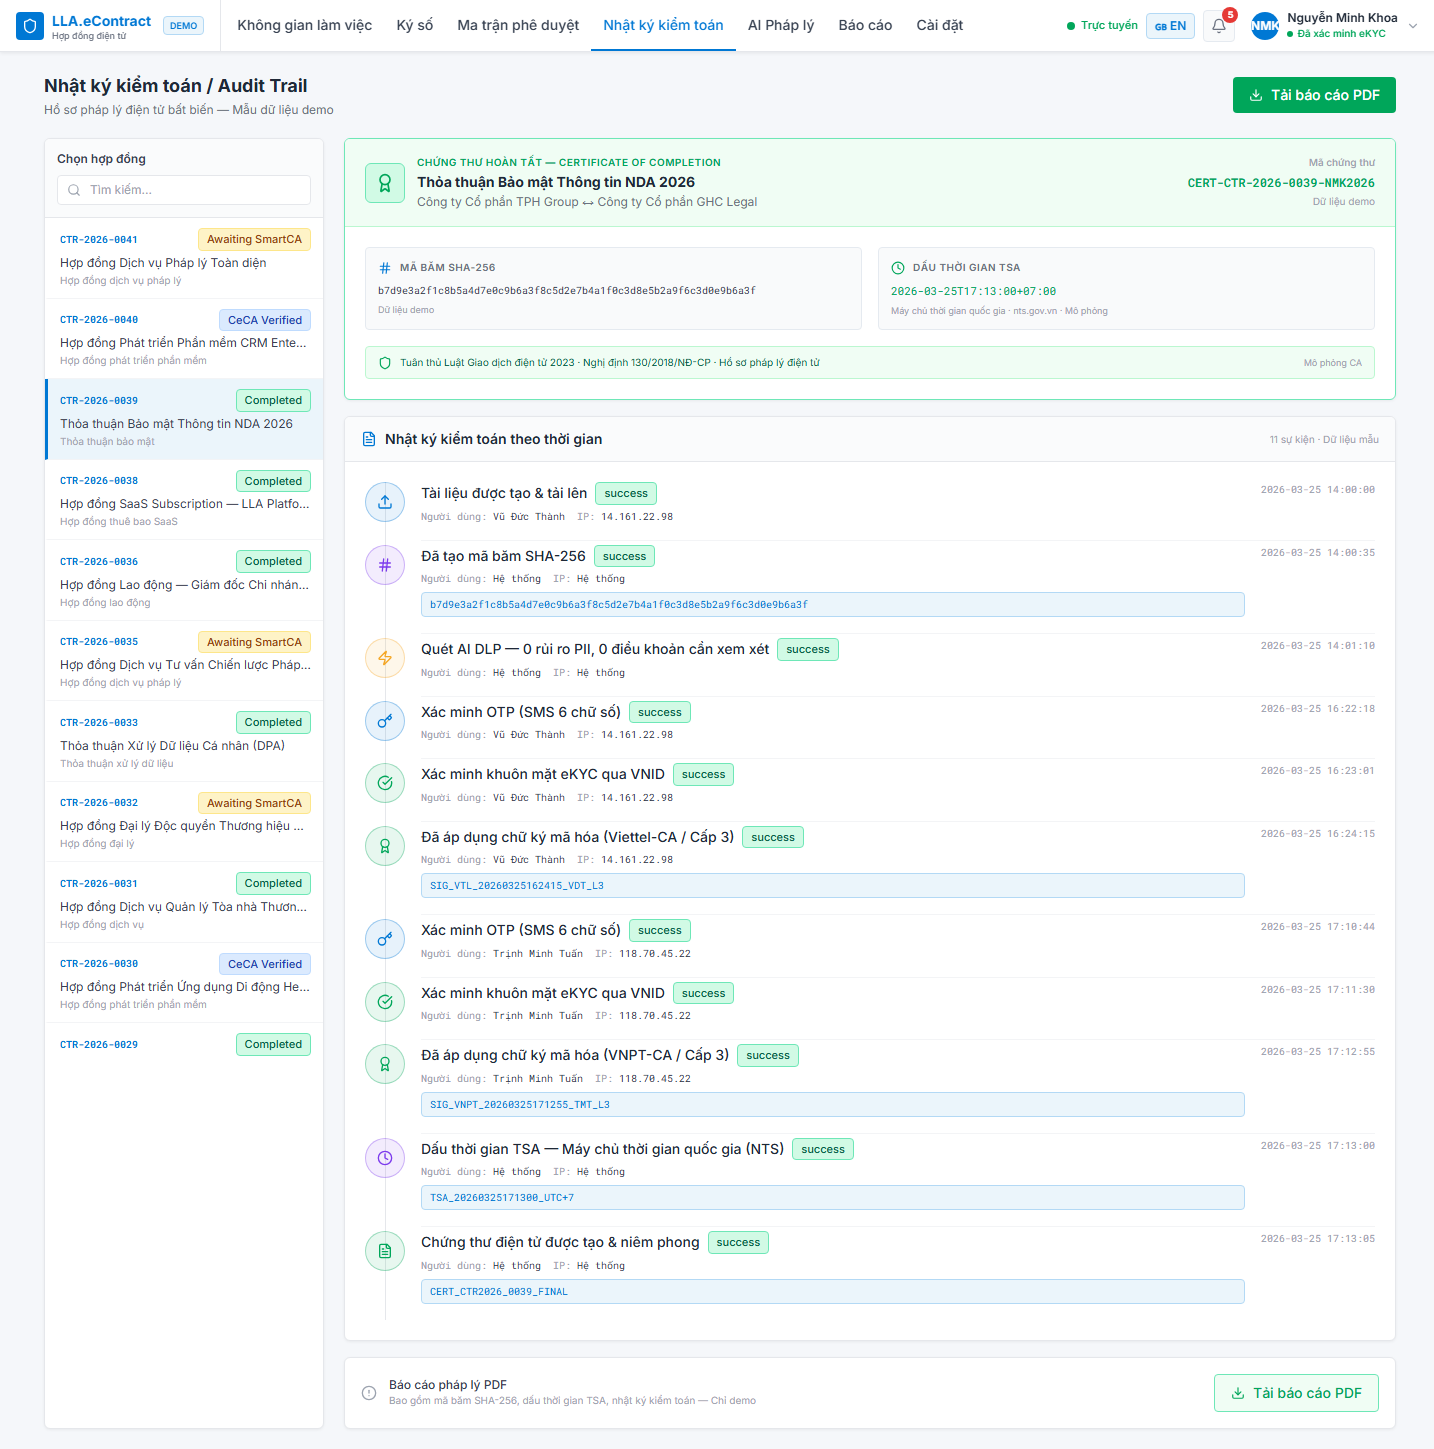Select contract CTR-2026-0030 Ứng dụng Di động
The height and width of the screenshot is (1449, 1434).
point(184,983)
